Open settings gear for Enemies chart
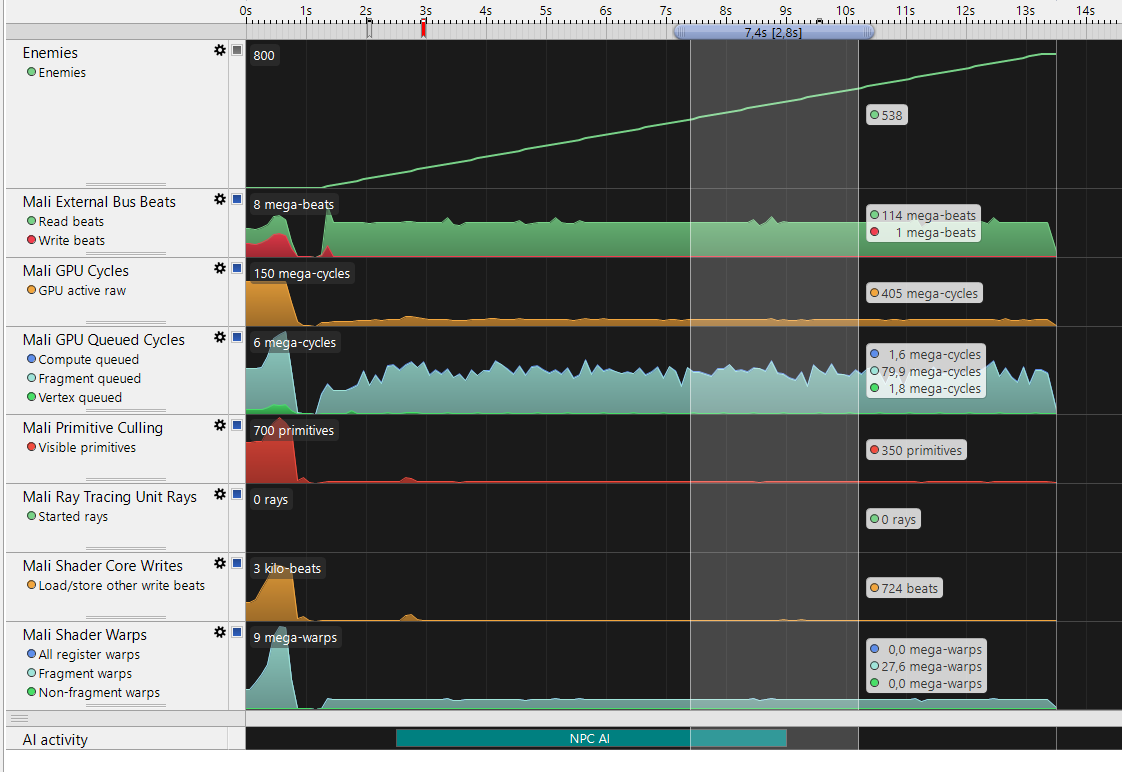 [220, 50]
